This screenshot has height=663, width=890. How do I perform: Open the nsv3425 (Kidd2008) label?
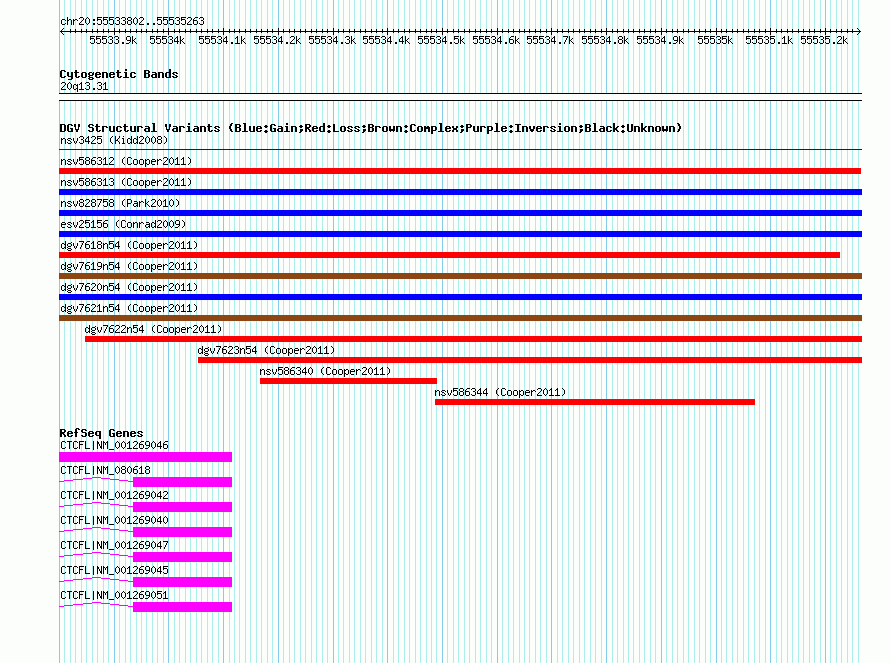[x=114, y=140]
